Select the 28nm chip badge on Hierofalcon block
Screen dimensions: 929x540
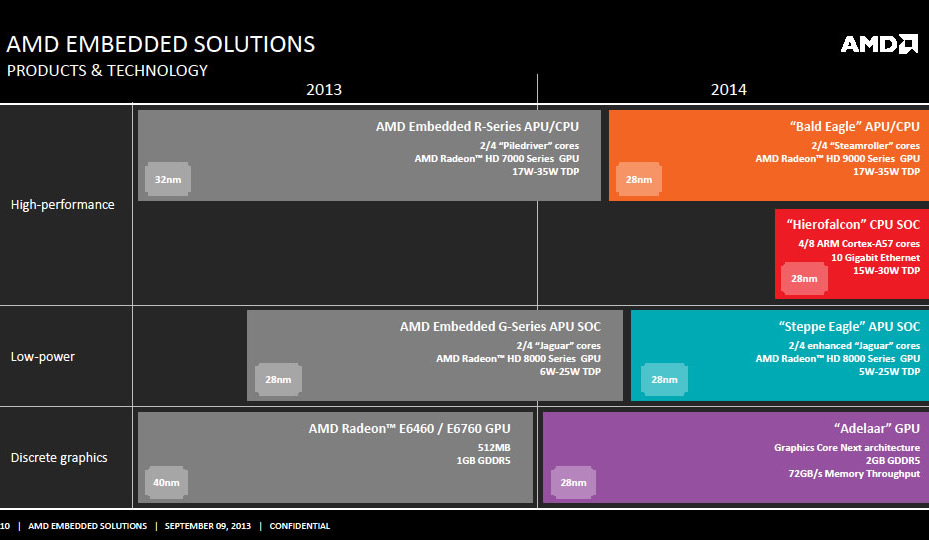(x=804, y=278)
